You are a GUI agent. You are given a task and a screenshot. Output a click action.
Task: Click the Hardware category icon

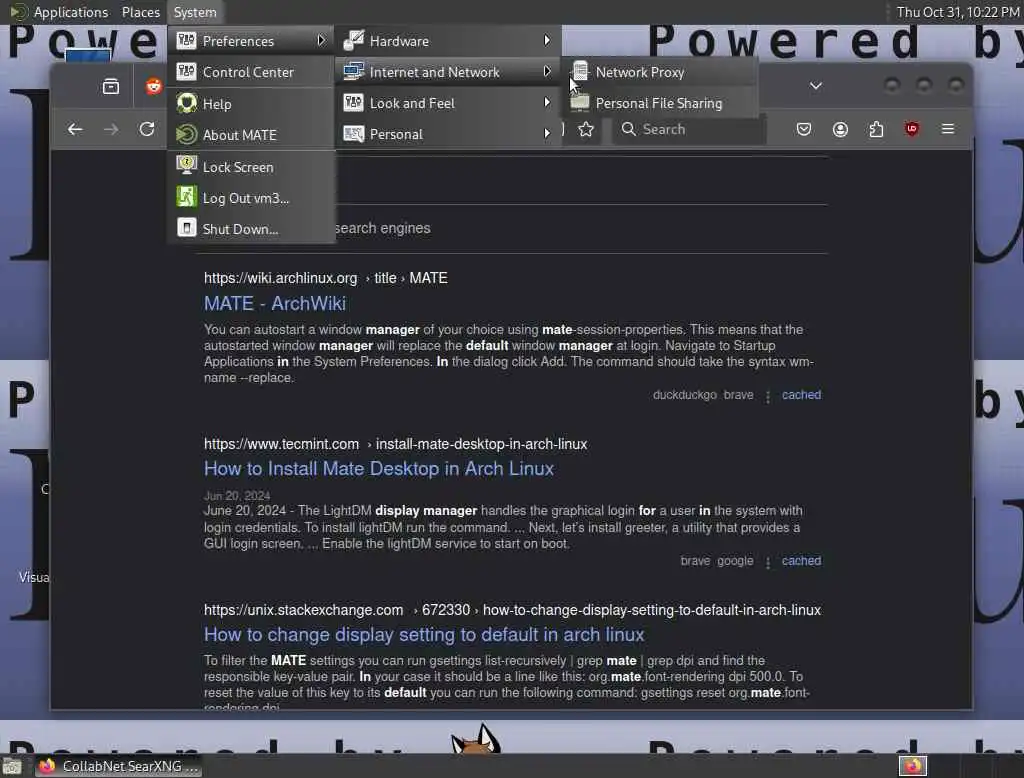coord(353,41)
